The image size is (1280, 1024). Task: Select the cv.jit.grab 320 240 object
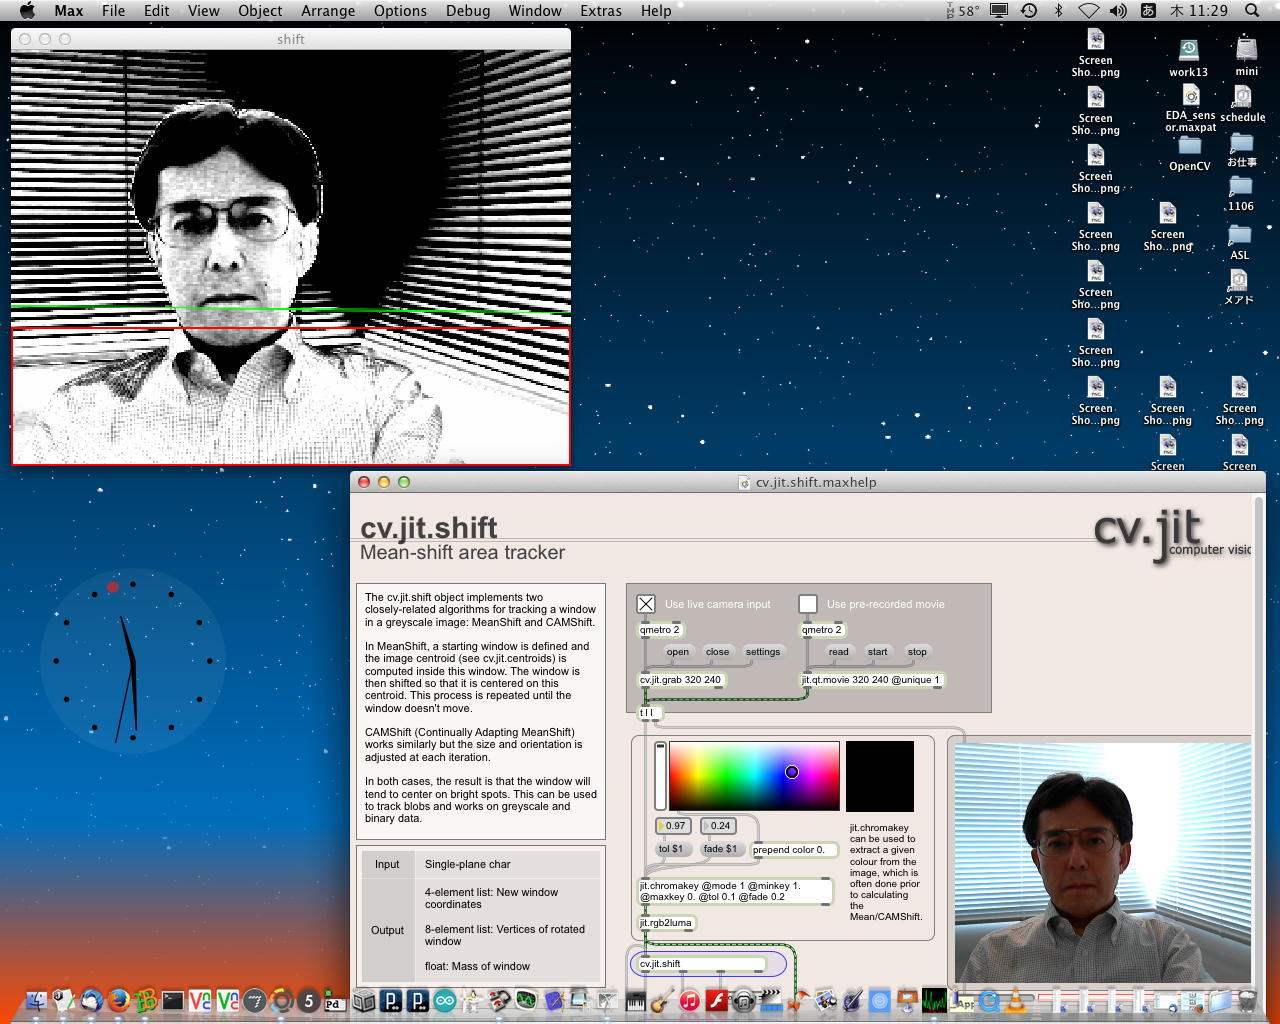point(681,680)
